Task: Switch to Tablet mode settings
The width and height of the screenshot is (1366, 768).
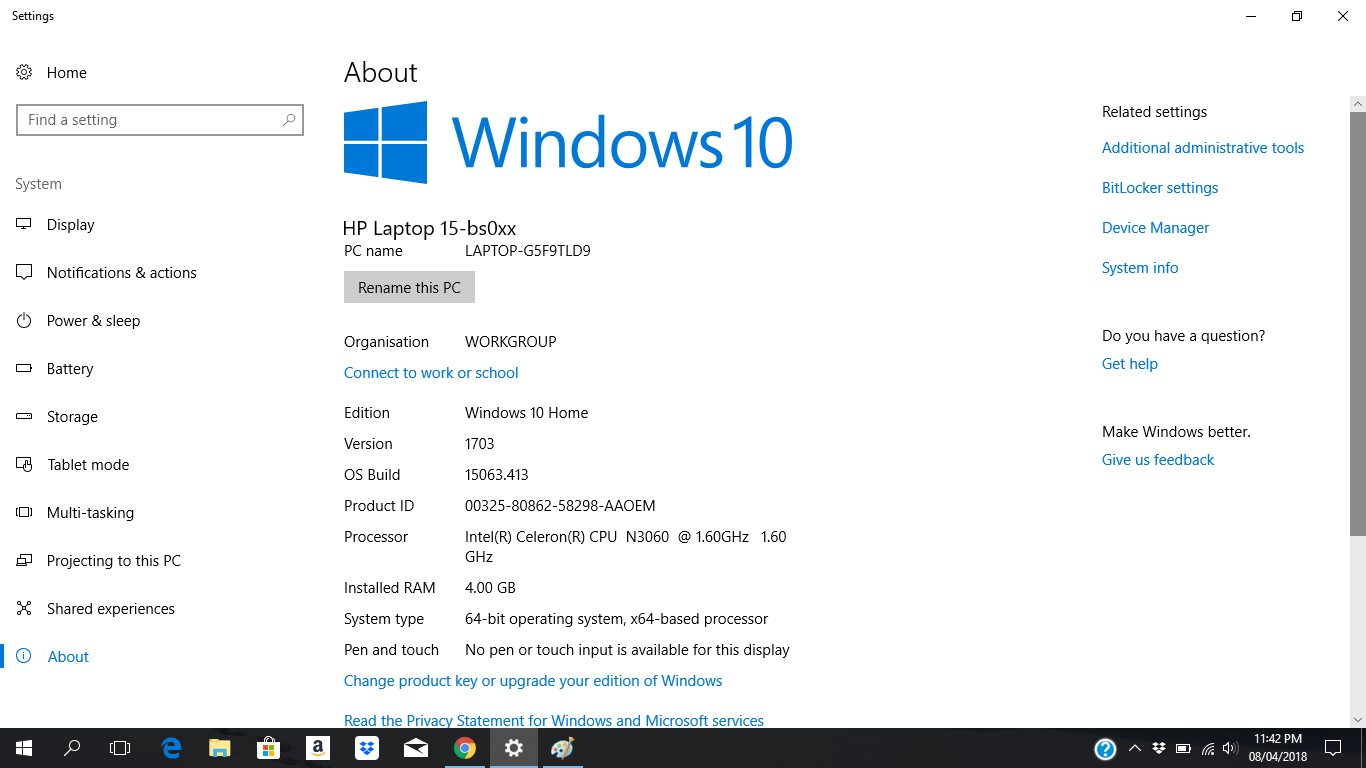Action: point(87,464)
